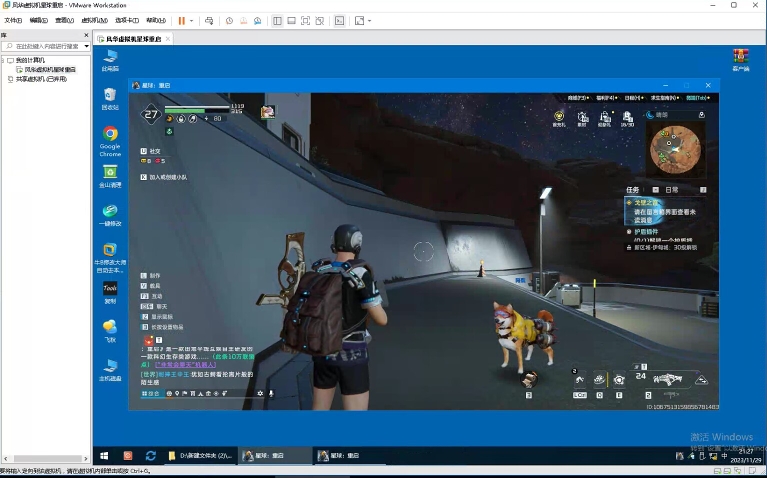Open the 选项卡(T) menu in VMware
This screenshot has width=767, height=478.
(x=127, y=21)
